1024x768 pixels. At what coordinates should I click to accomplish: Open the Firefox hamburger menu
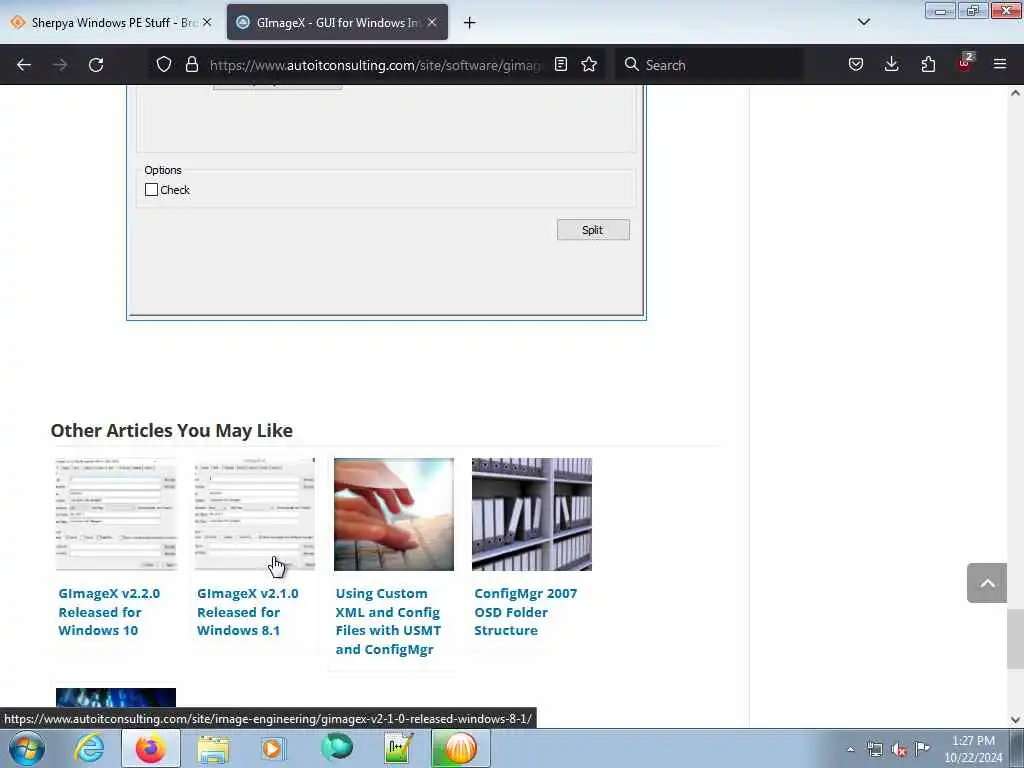(x=1000, y=65)
